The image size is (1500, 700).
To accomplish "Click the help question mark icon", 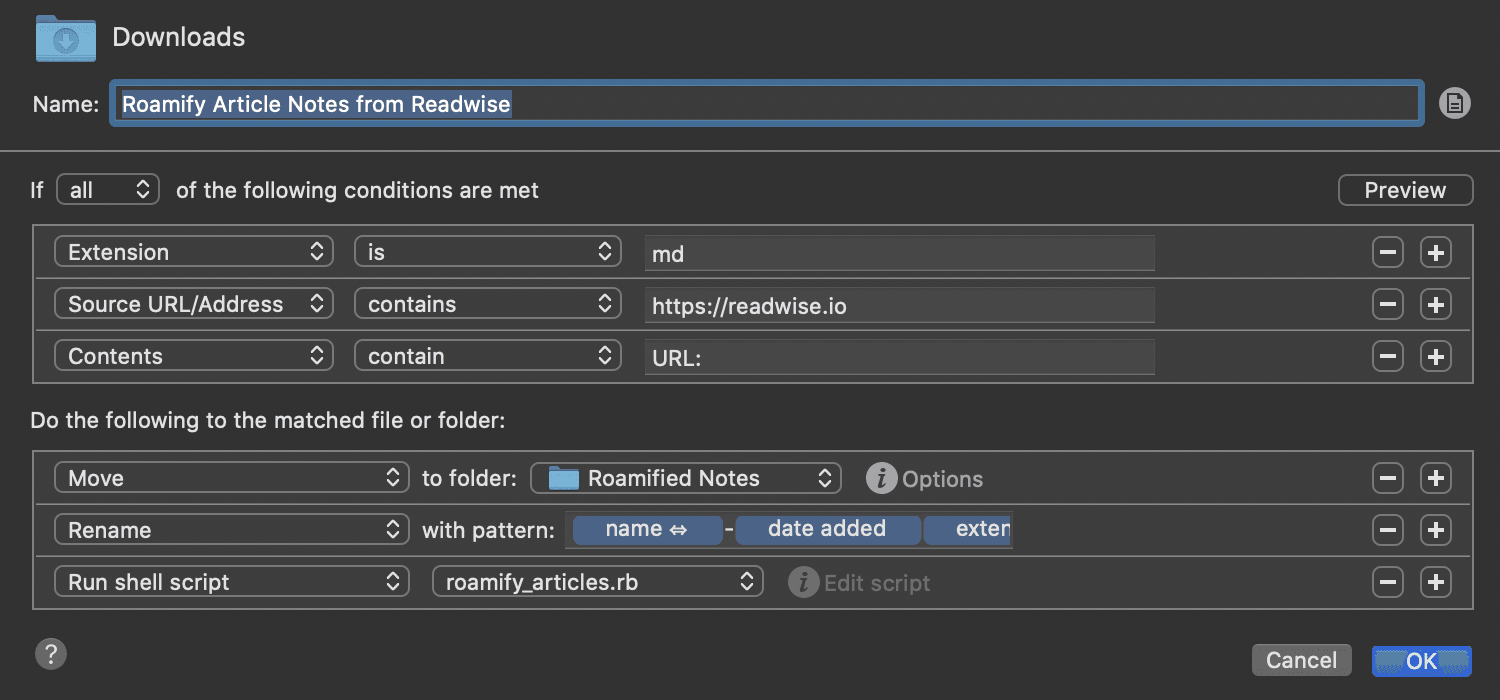I will coord(50,655).
